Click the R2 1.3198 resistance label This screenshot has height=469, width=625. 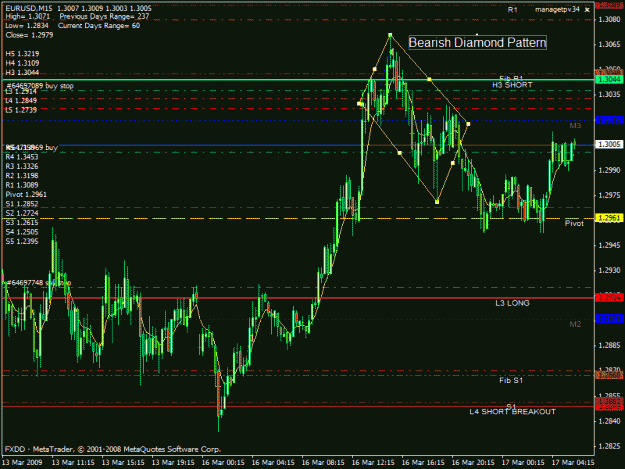click(22, 176)
